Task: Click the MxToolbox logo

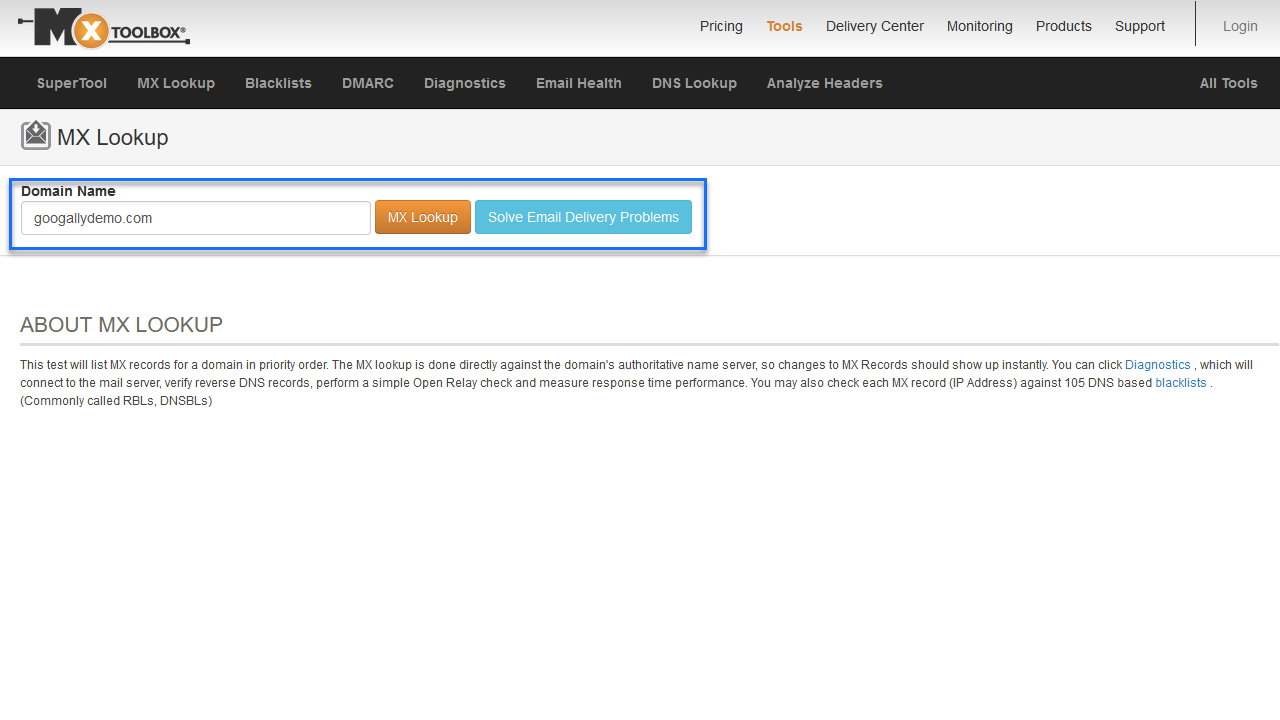Action: pos(104,28)
